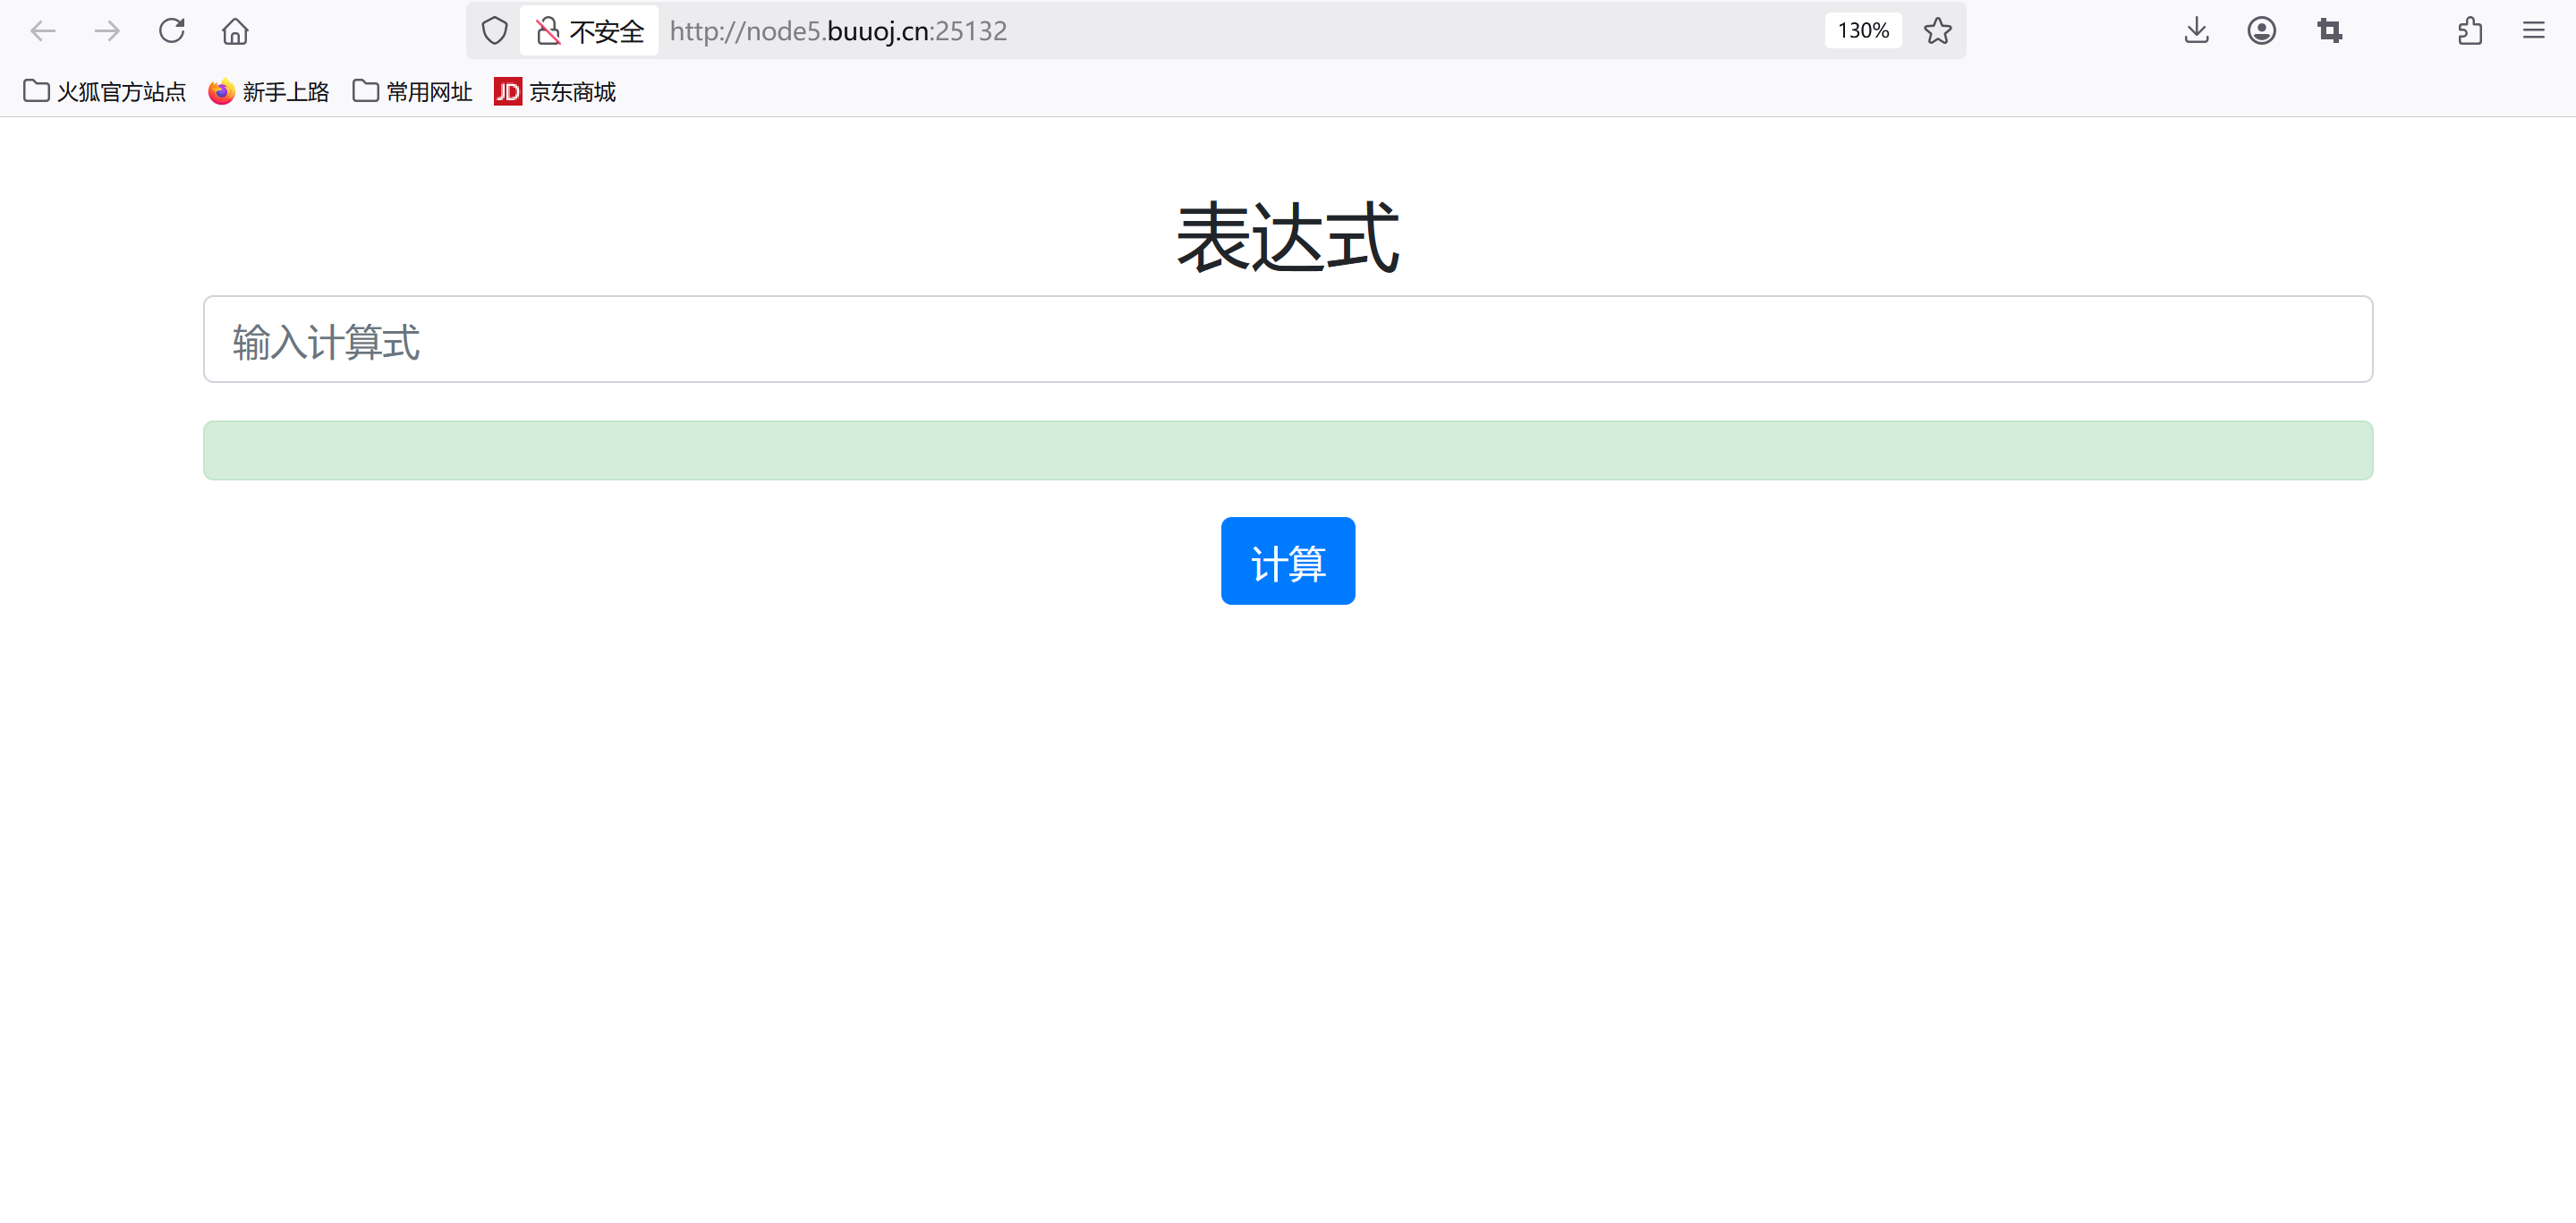Click the 输入计算式 expression input field
This screenshot has width=2576, height=1223.
point(1287,340)
